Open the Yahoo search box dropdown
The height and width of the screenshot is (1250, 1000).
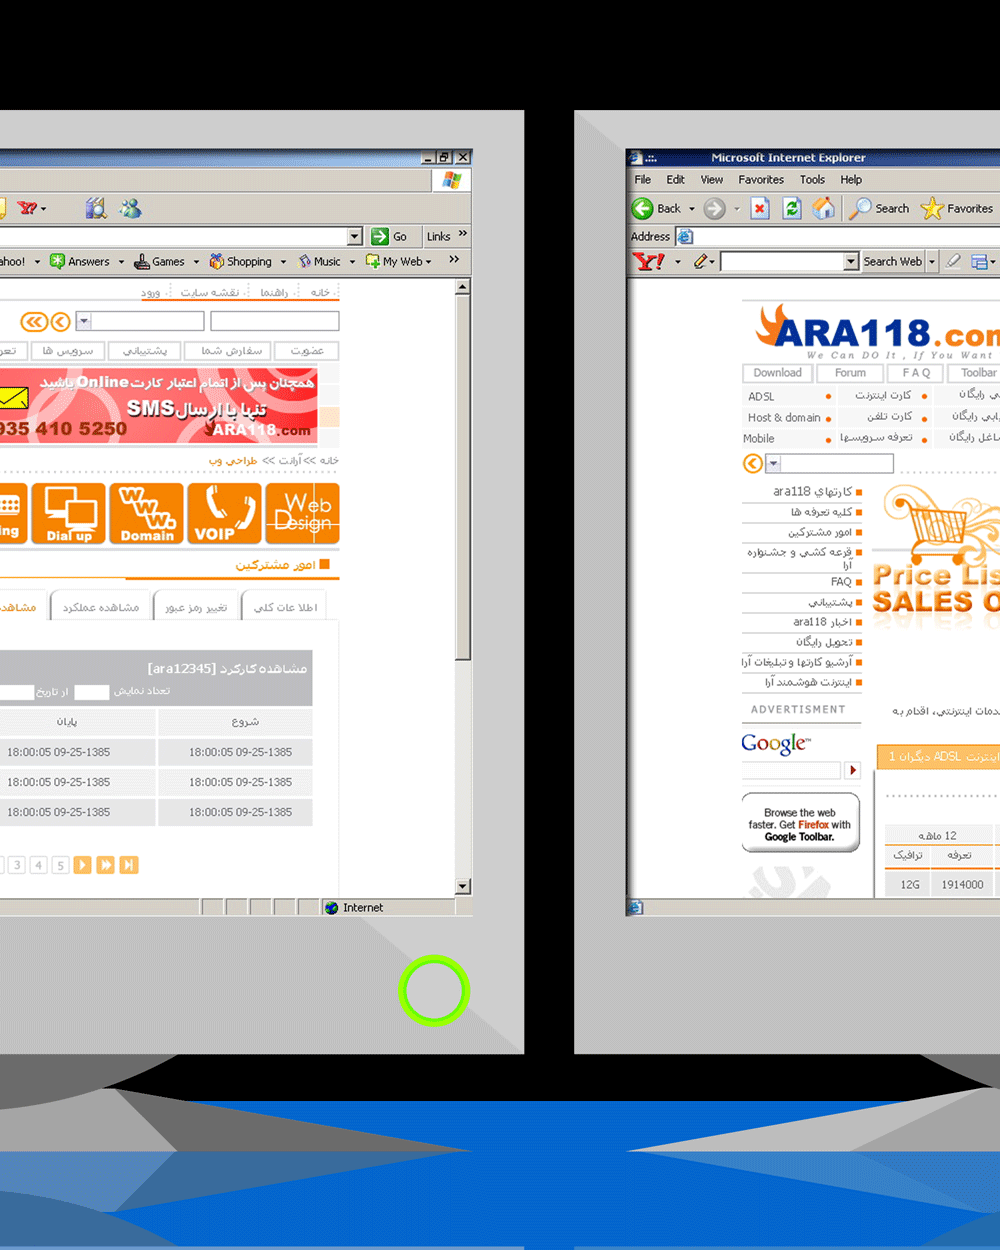[x=851, y=261]
